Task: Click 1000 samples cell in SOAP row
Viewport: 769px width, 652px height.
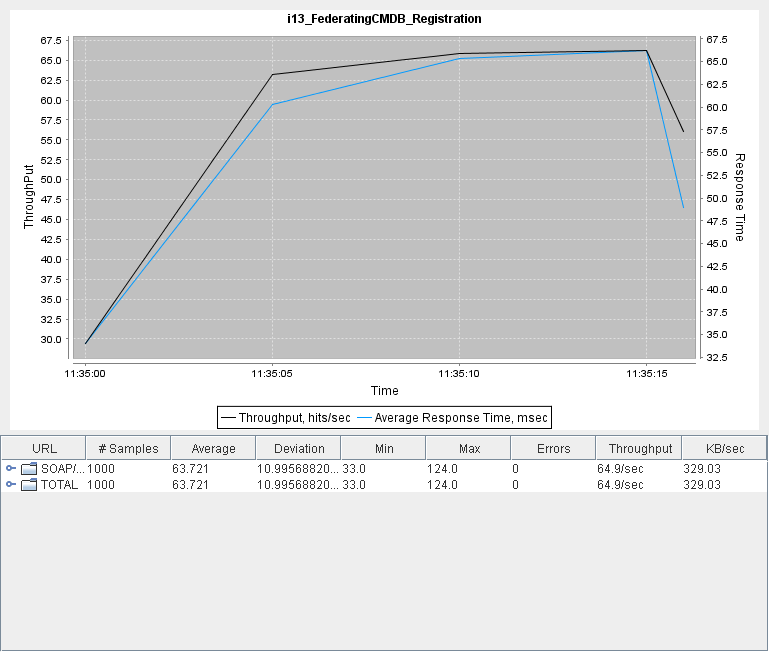Action: click(101, 469)
